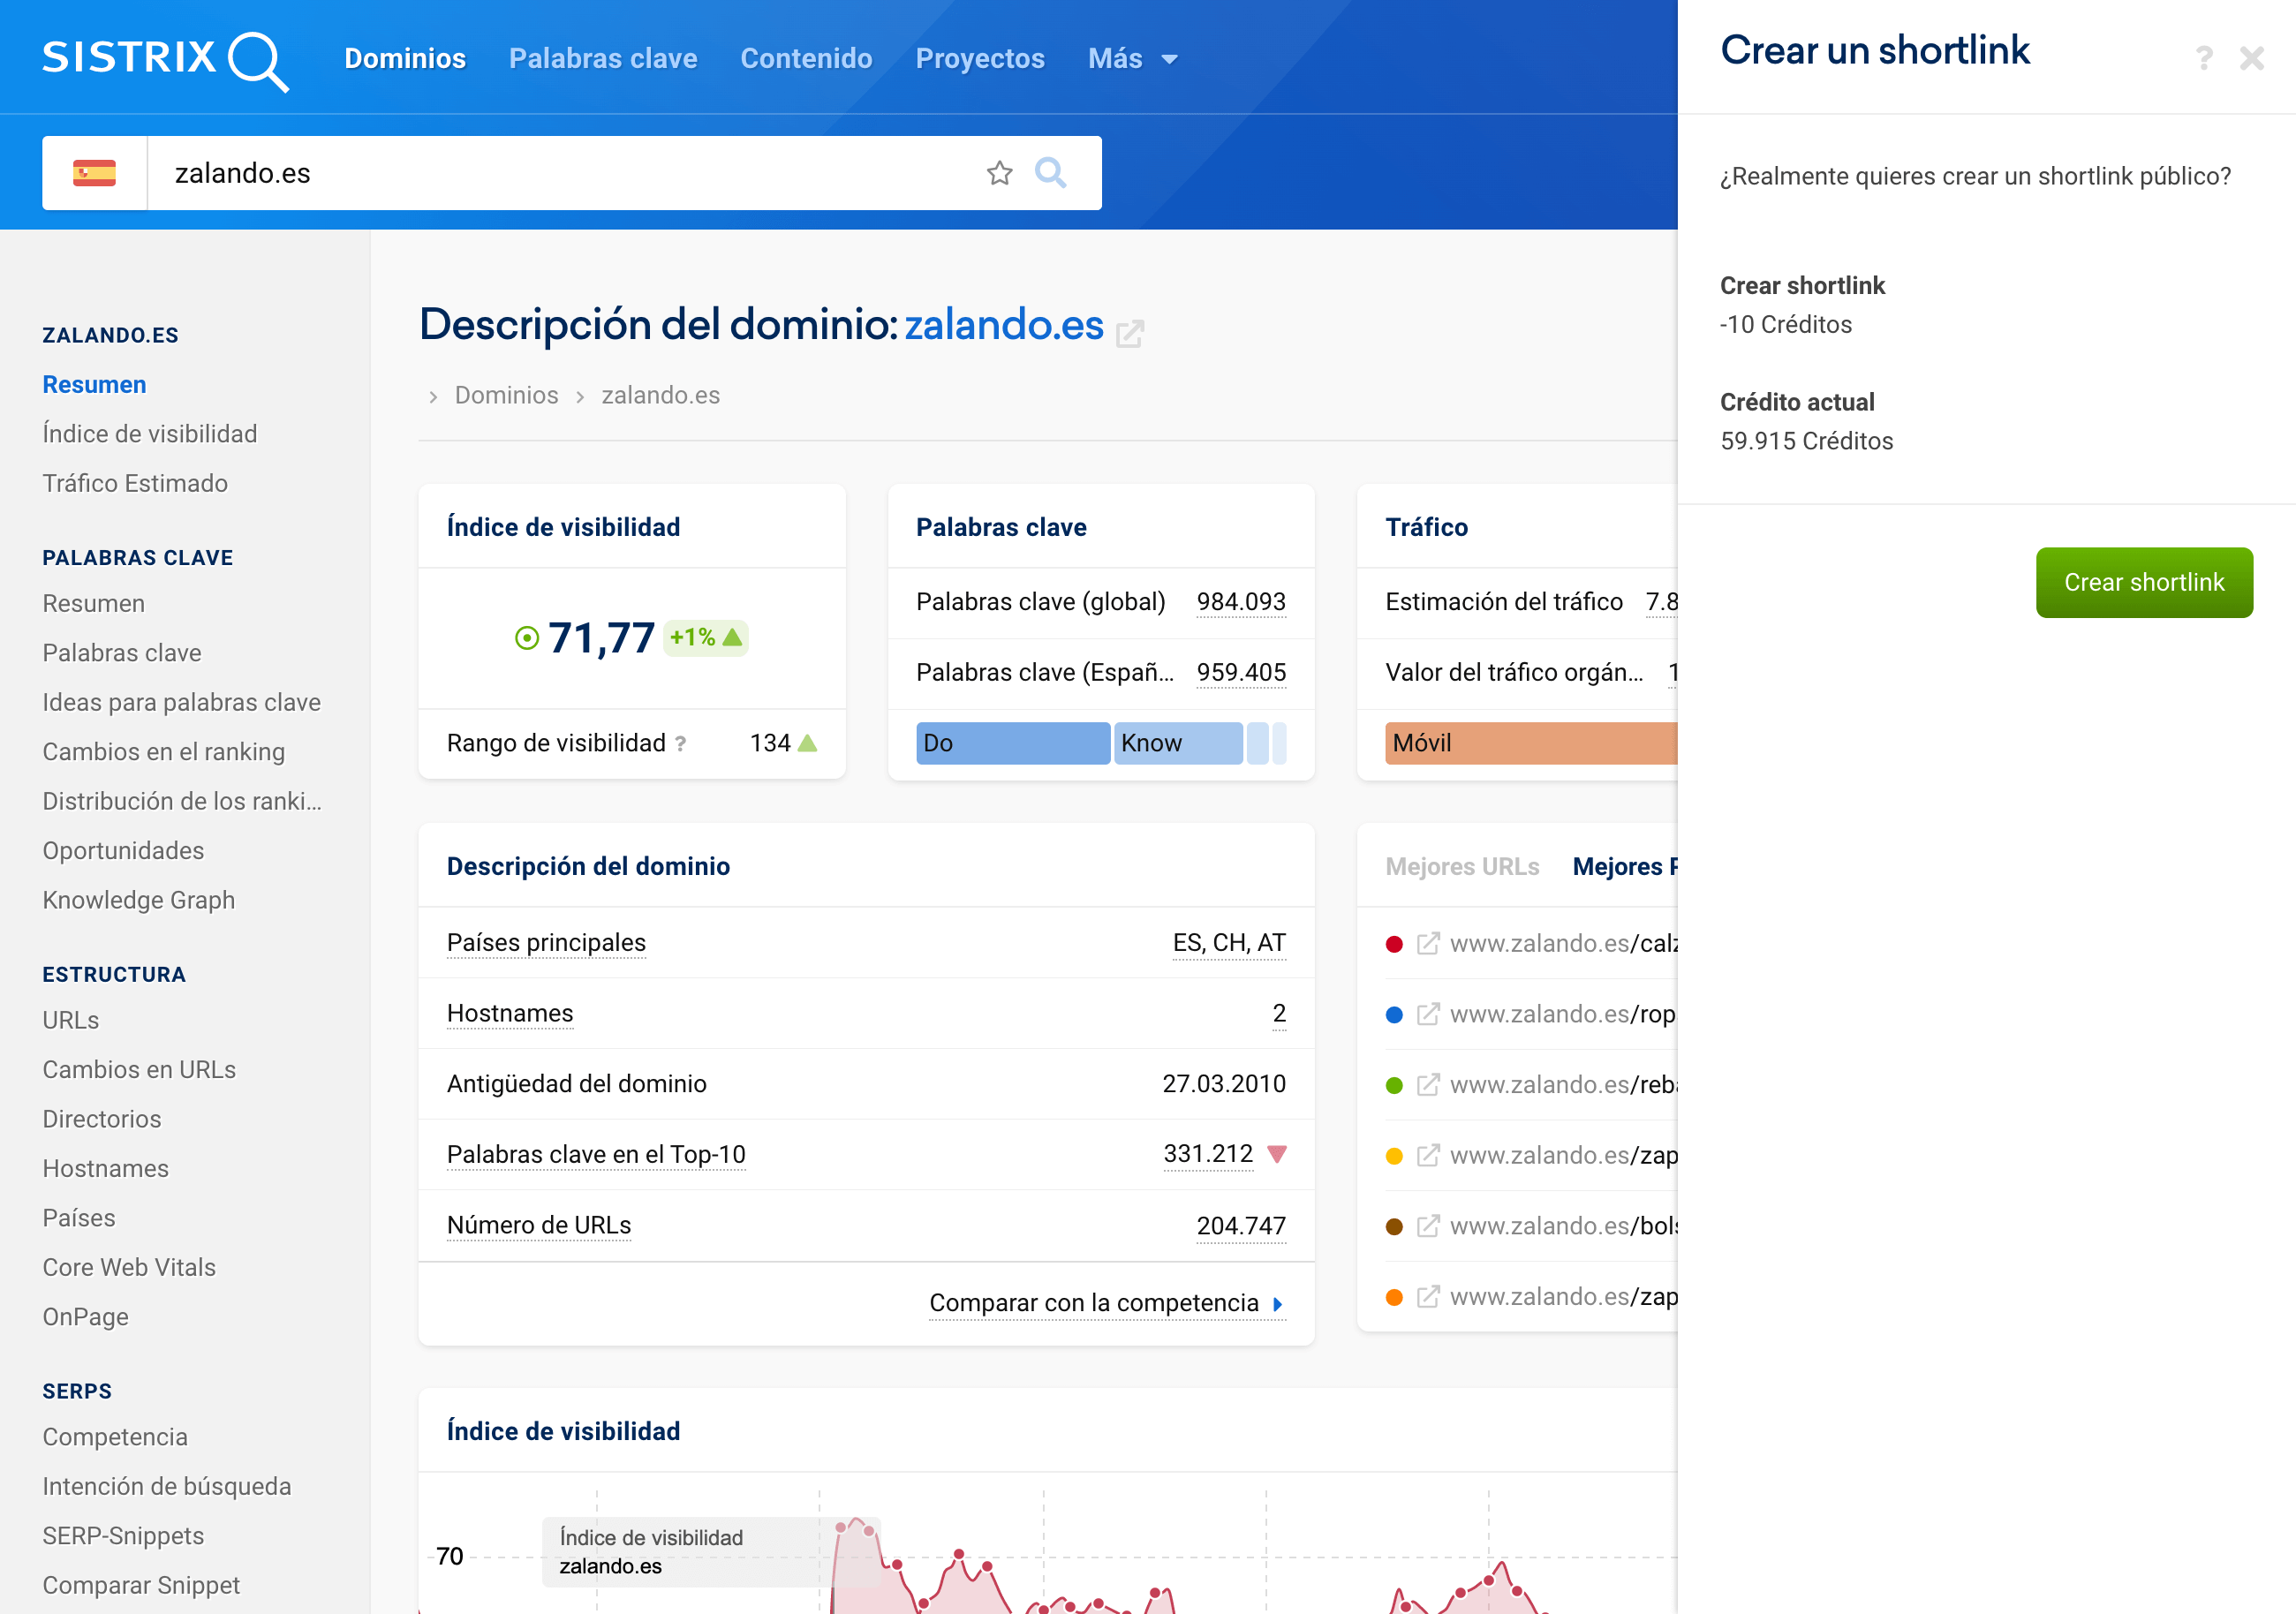Image resolution: width=2296 pixels, height=1614 pixels.
Task: Click help question mark in shortlink panel
Action: [2204, 58]
